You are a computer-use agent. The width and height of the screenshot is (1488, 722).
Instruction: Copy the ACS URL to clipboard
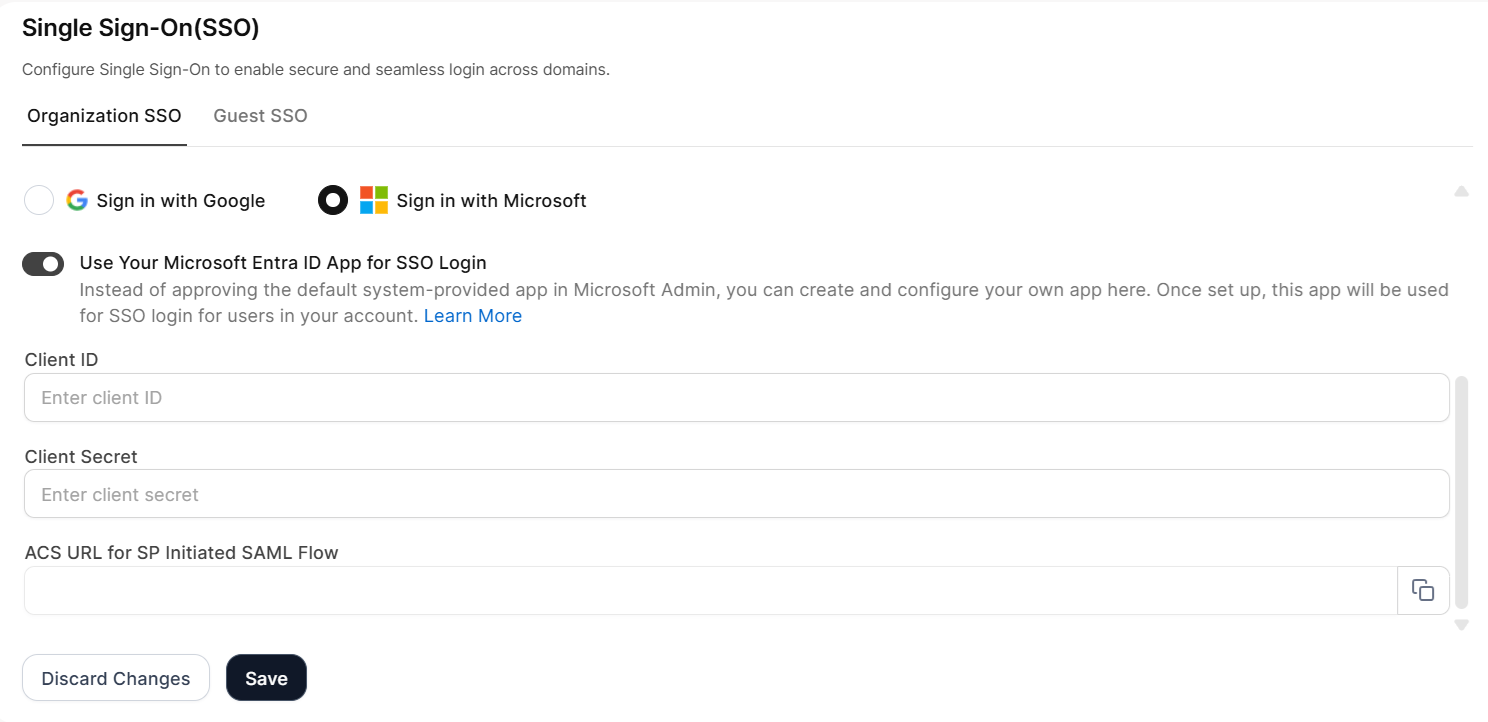pos(1422,590)
